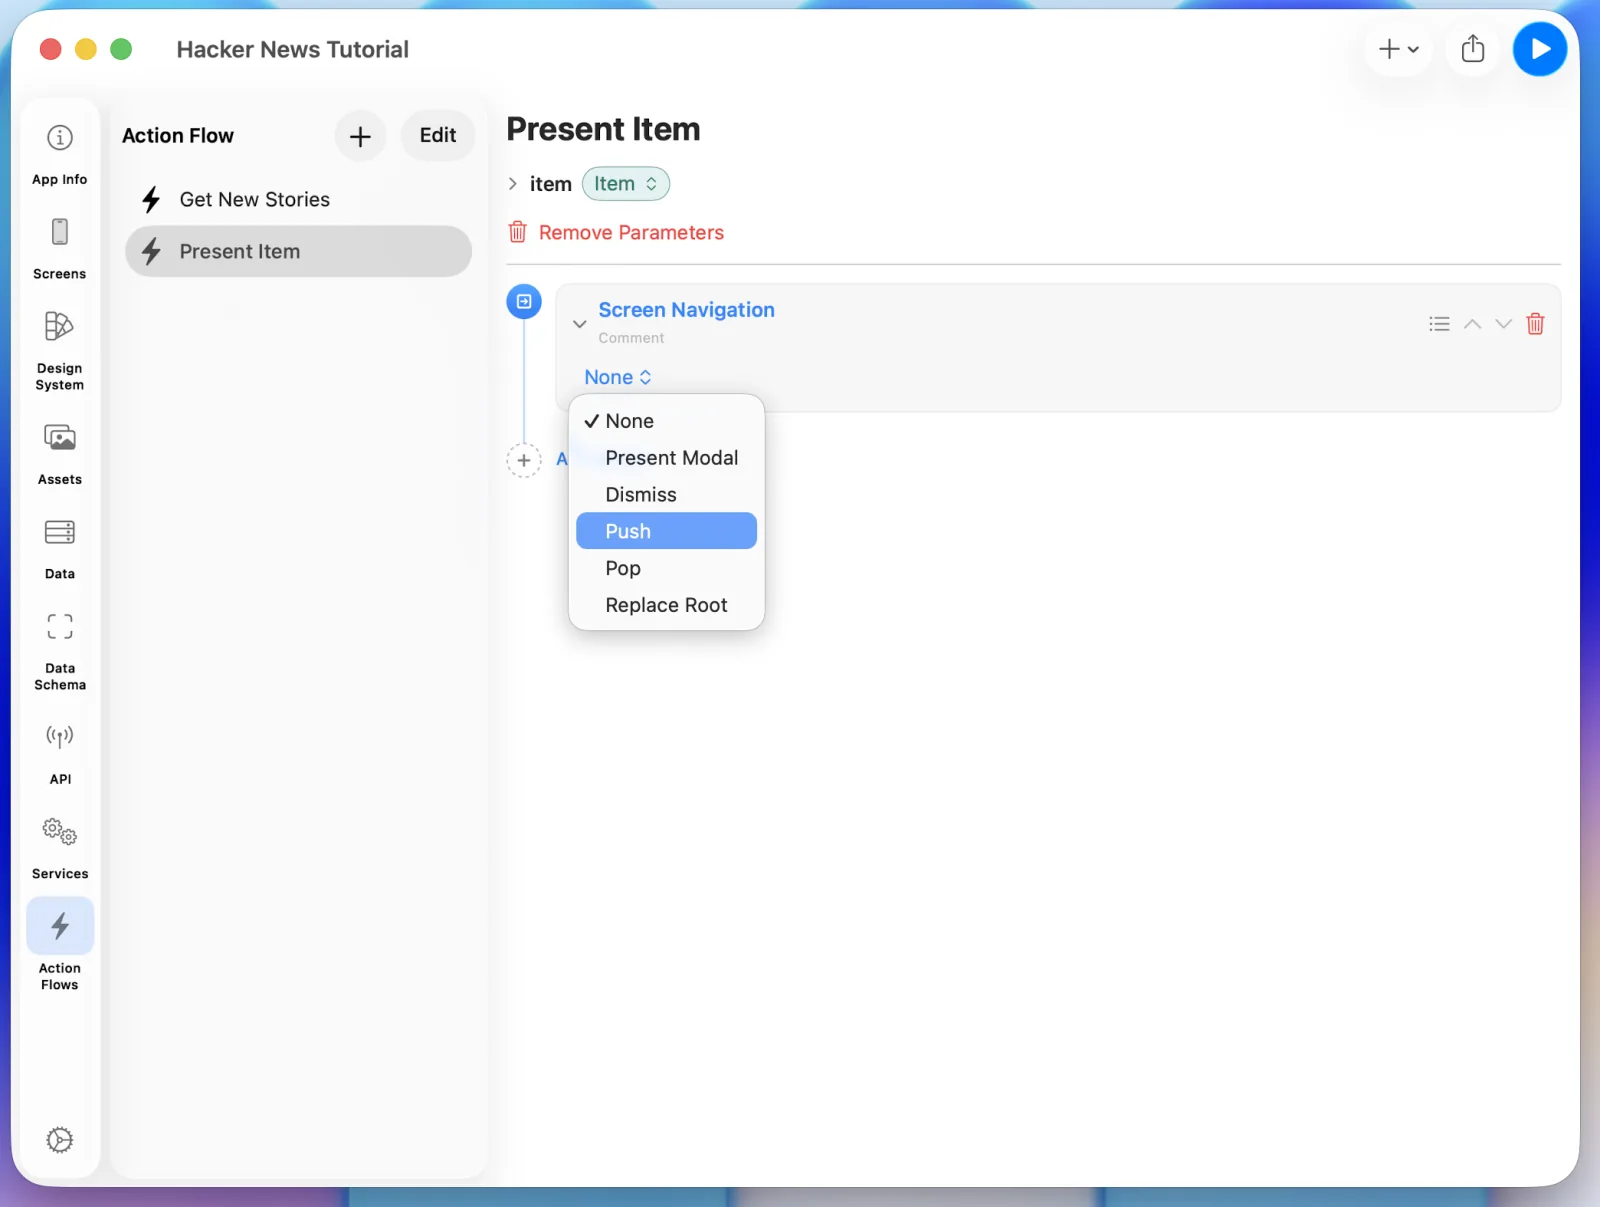
Task: Select the Replace Root menu option
Action: (x=666, y=605)
